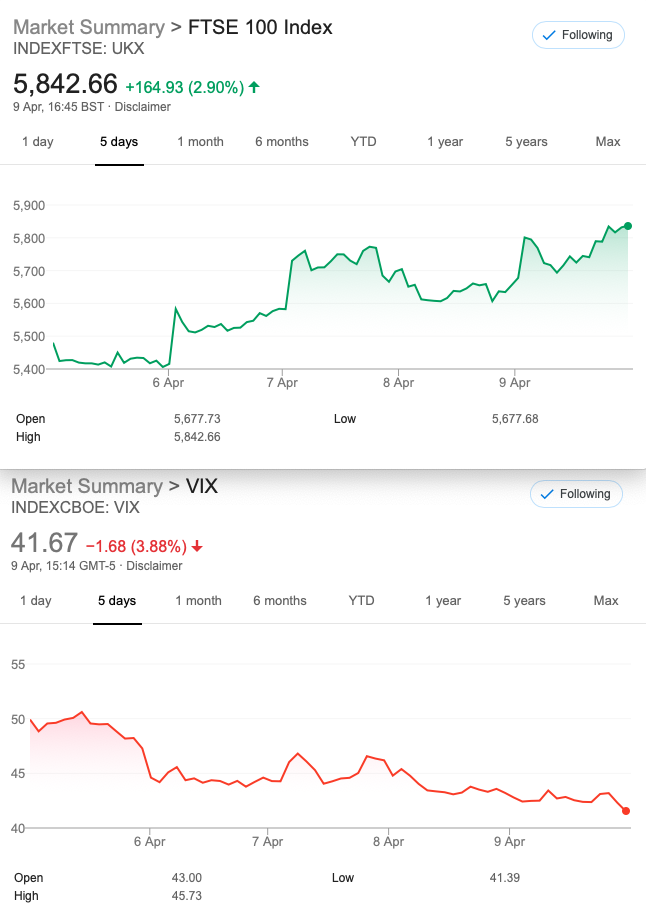The width and height of the screenshot is (646, 903).
Task: Click the 55 axis label on VIX chart
Action: pyautogui.click(x=18, y=665)
